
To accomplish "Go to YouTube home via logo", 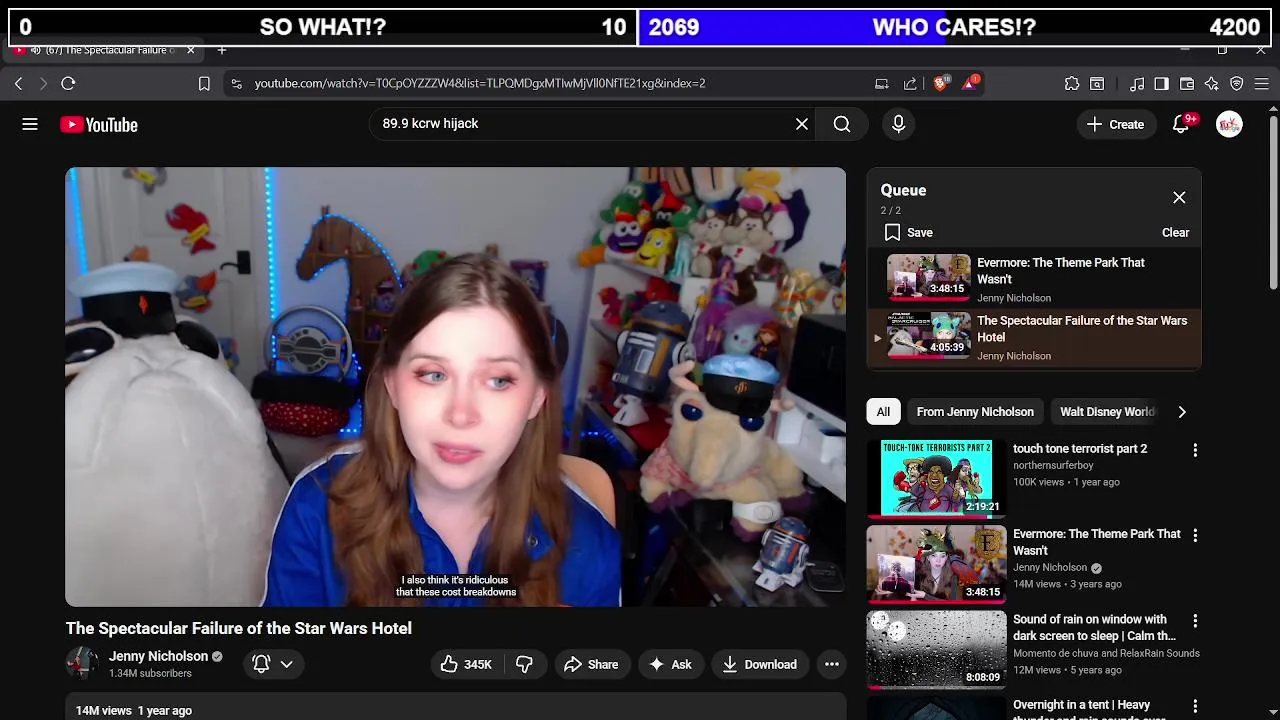I will 99,125.
